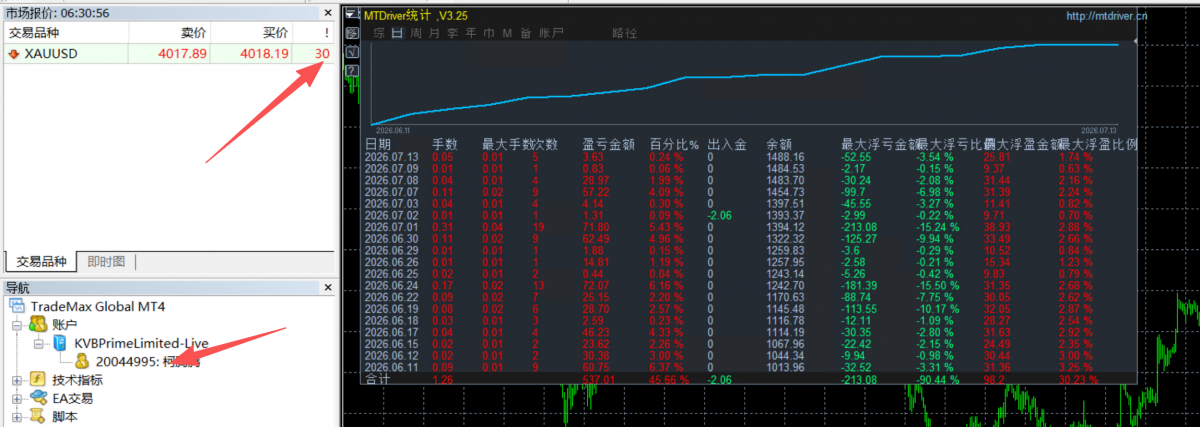Open the question mark help button of MTDriver
1200x427 pixels.
coord(352,69)
